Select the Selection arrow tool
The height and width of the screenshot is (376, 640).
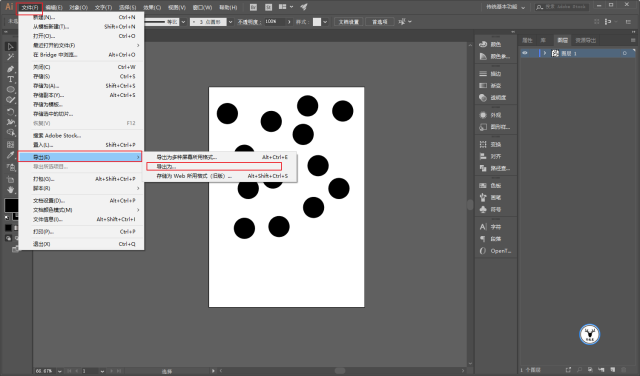click(x=10, y=47)
